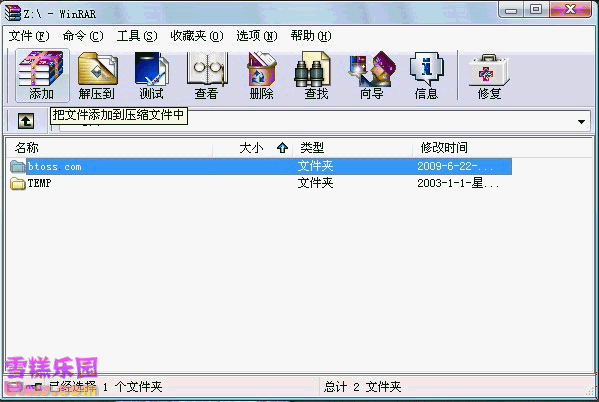Image resolution: width=599 pixels, height=402 pixels.
Task: Go up one folder level
Action: (26, 121)
